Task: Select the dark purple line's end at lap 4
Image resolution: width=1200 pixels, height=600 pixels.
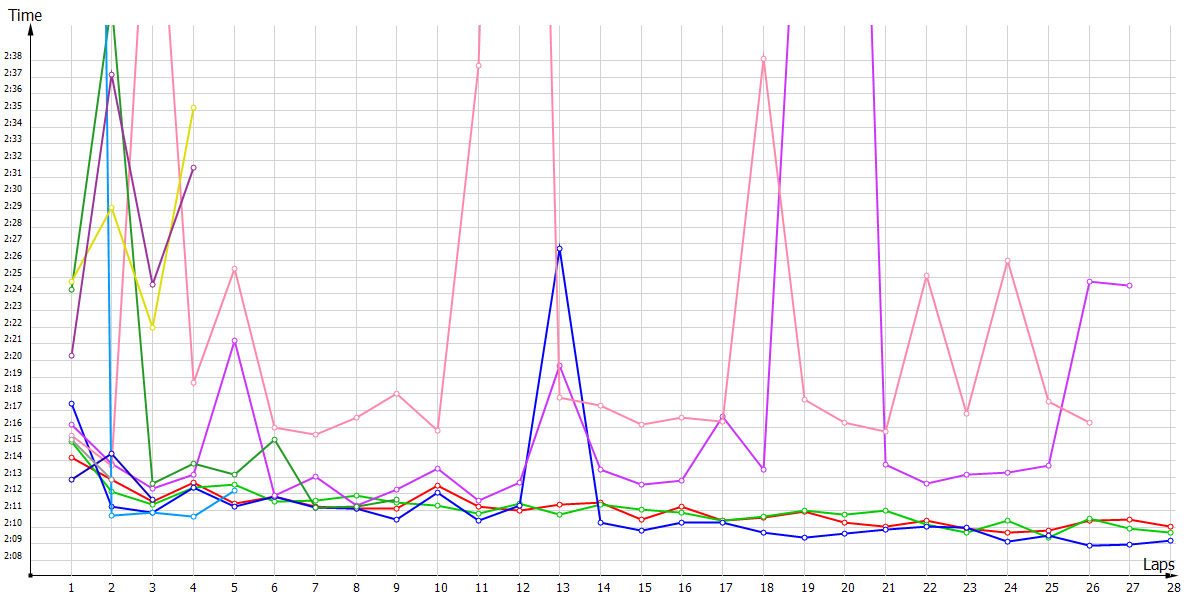Action: 193,167
